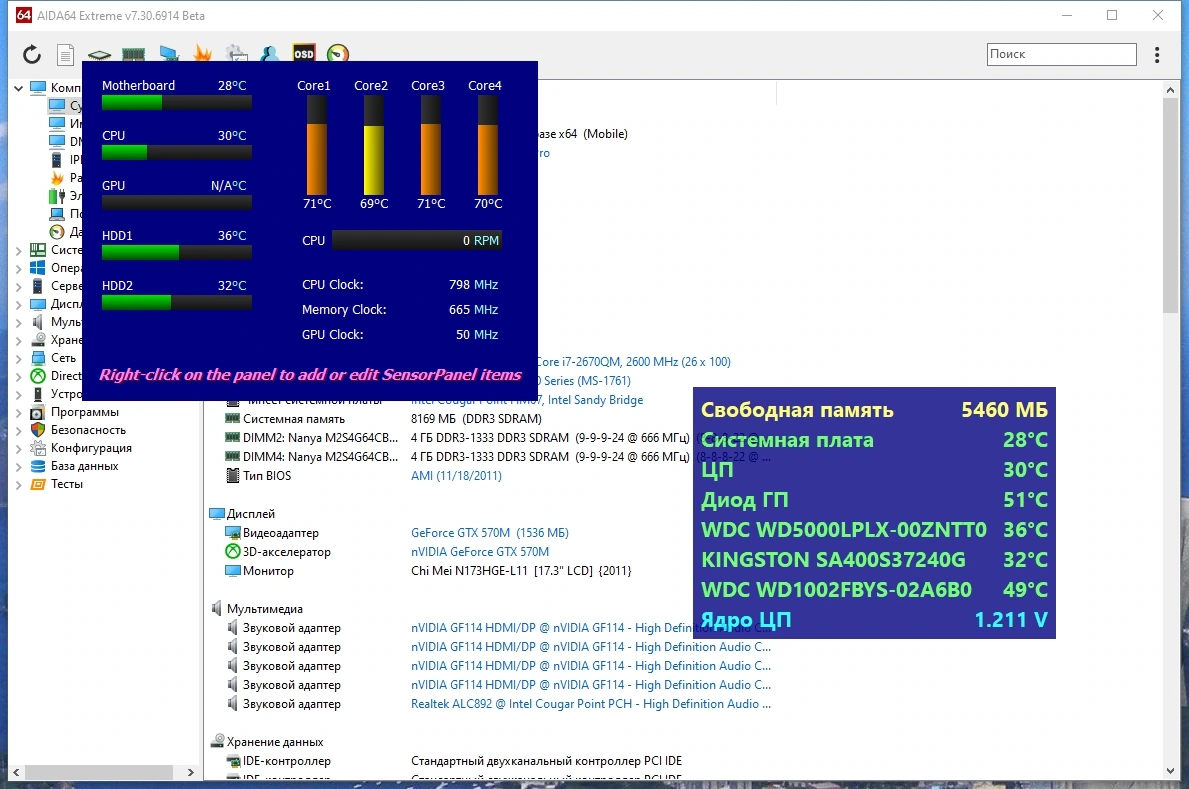Viewport: 1189px width, 789px height.
Task: Click the Xbox DirectX icon in the tree
Action: [38, 376]
